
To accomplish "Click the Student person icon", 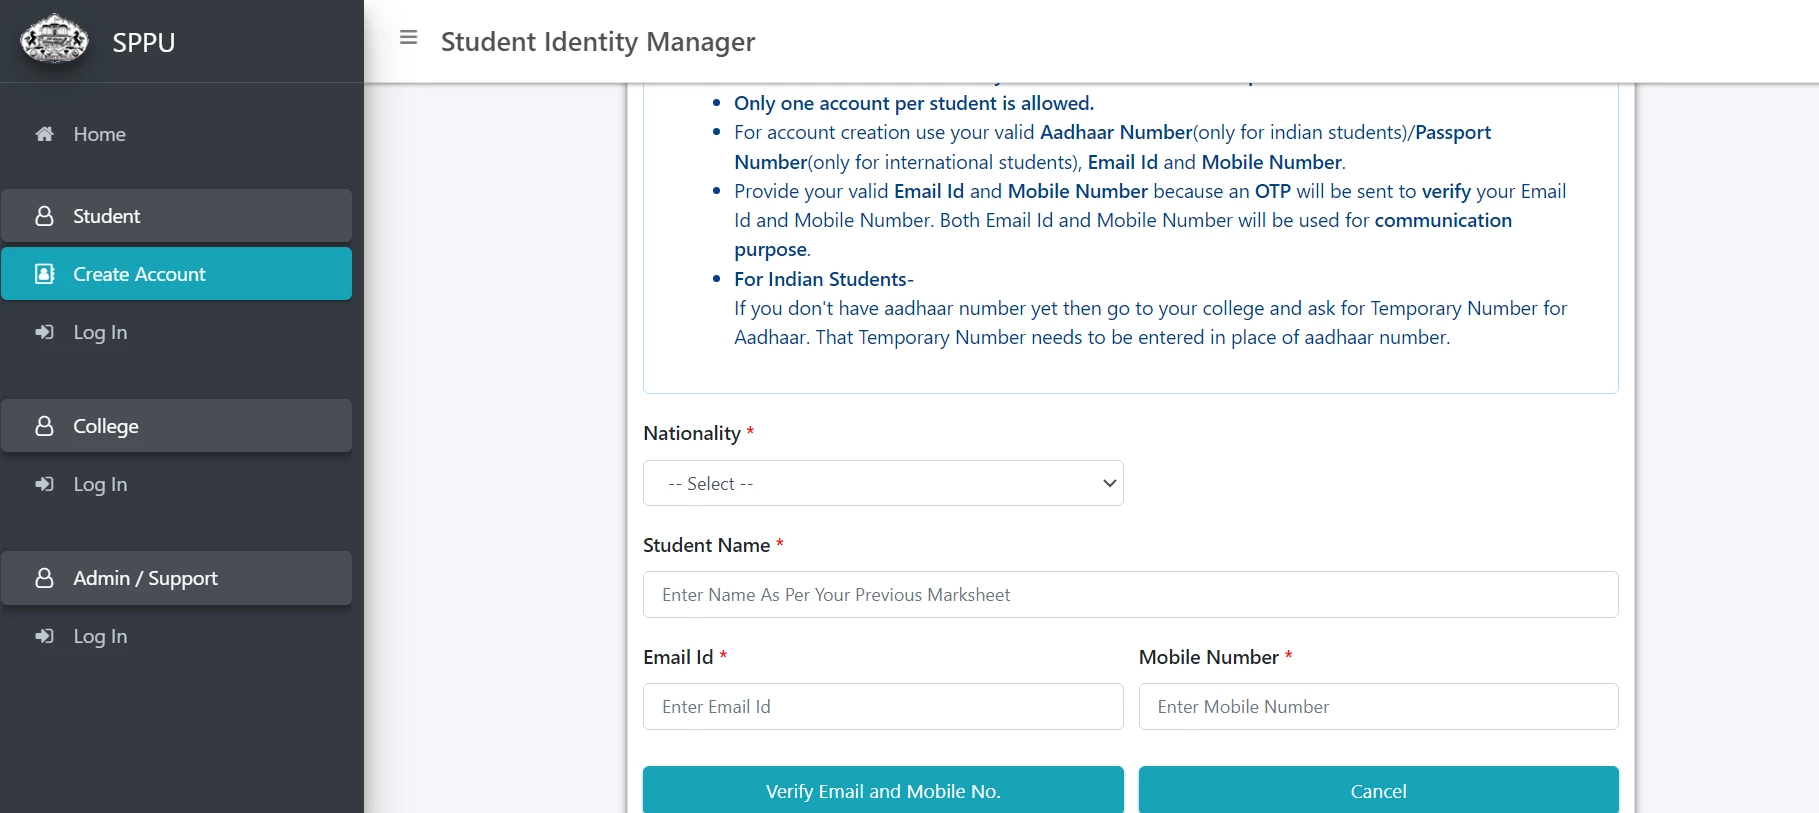I will (43, 216).
